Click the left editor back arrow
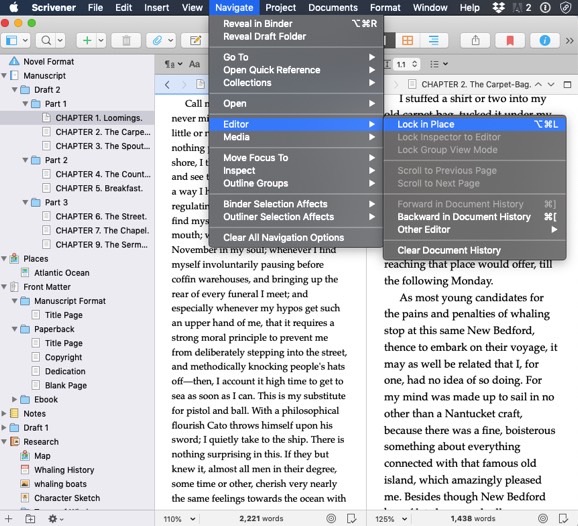578x526 pixels. tap(167, 85)
